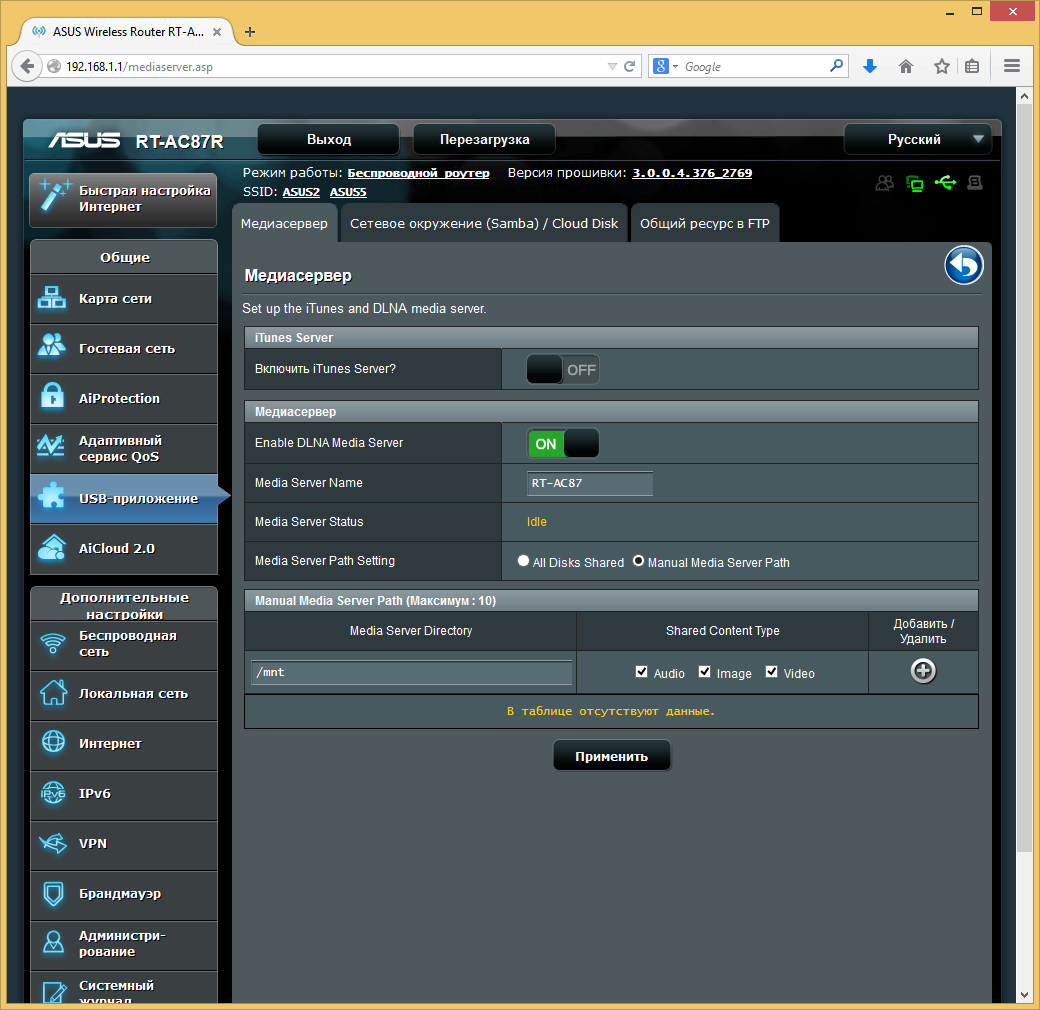Open the Русский language dropdown
The image size is (1040, 1010).
[x=917, y=139]
